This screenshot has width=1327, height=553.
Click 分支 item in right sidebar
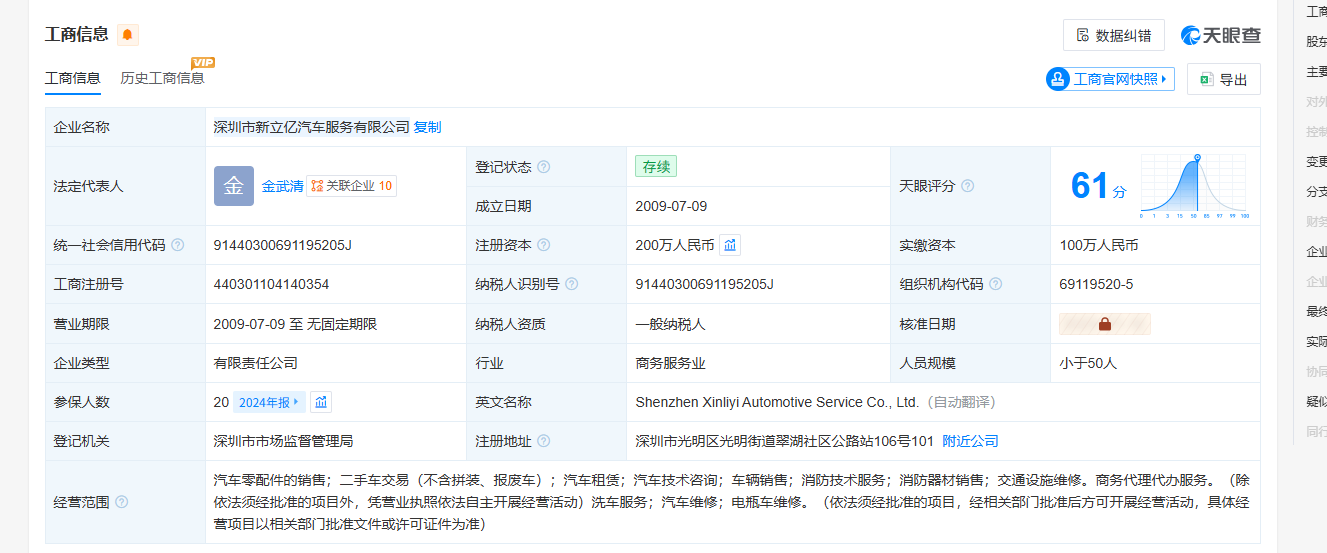pyautogui.click(x=1317, y=191)
